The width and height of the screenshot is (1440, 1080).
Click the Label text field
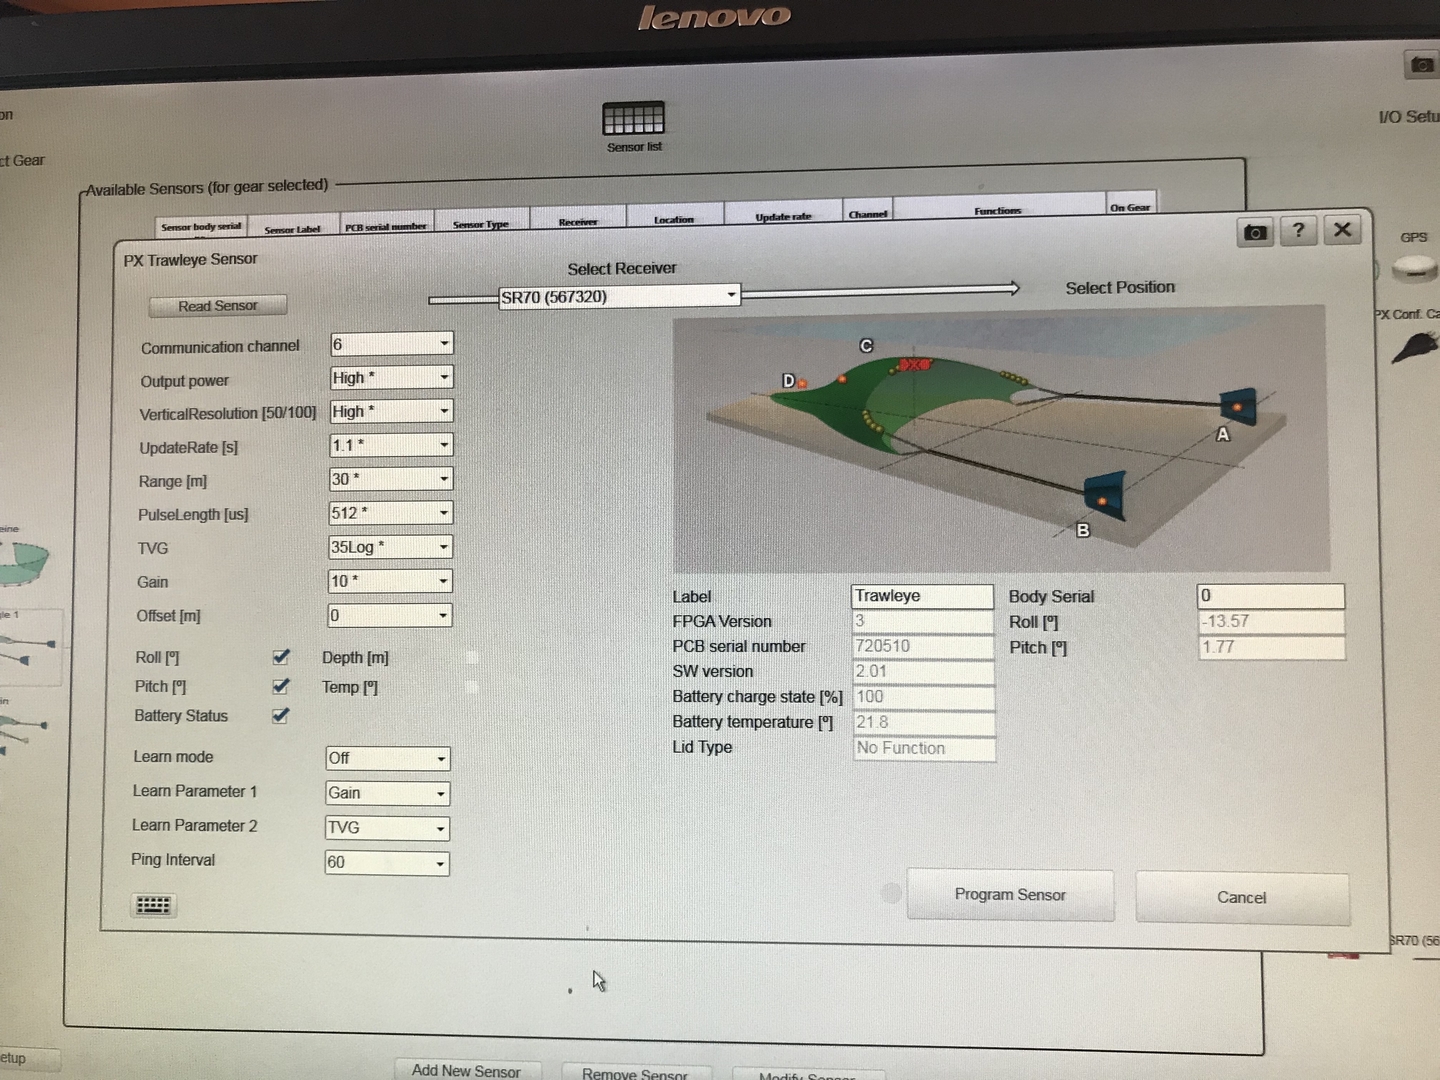click(921, 596)
